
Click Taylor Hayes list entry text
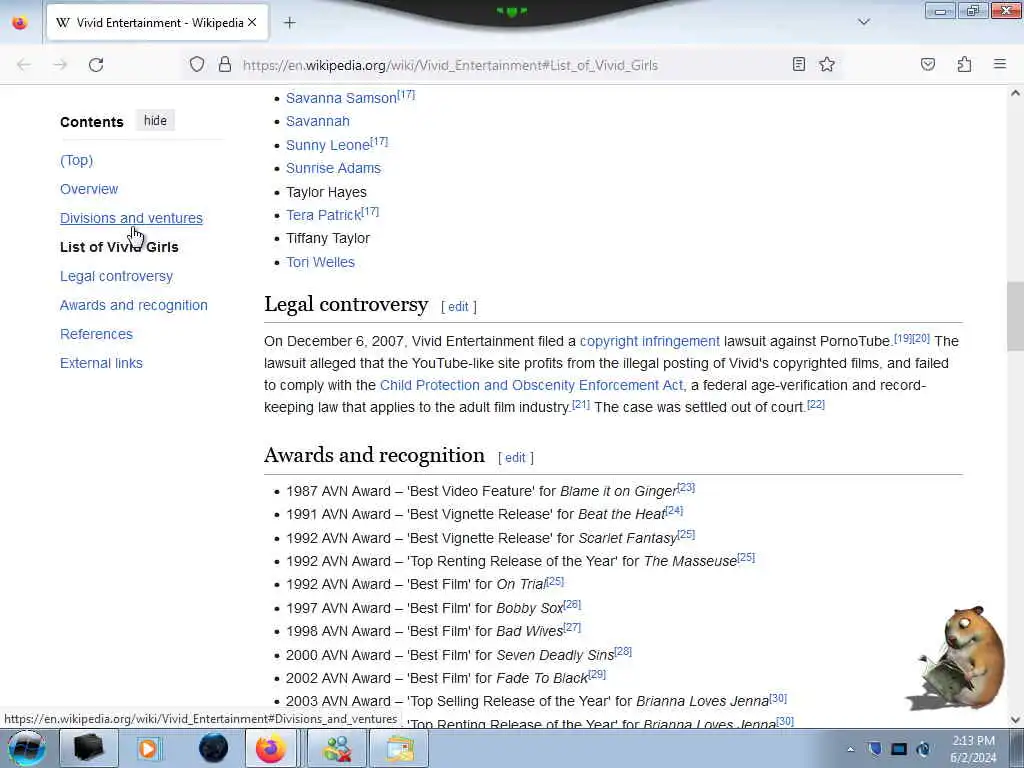326,192
